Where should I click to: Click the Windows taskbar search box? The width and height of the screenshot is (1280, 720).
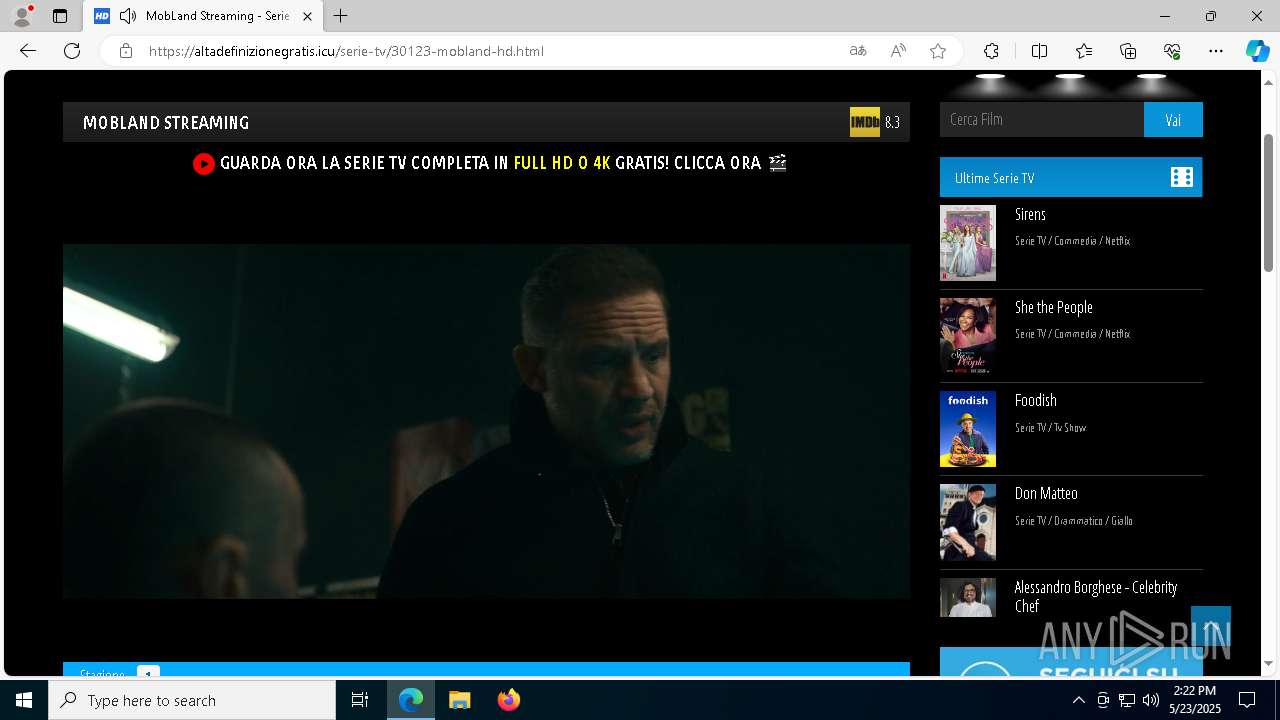pos(192,700)
